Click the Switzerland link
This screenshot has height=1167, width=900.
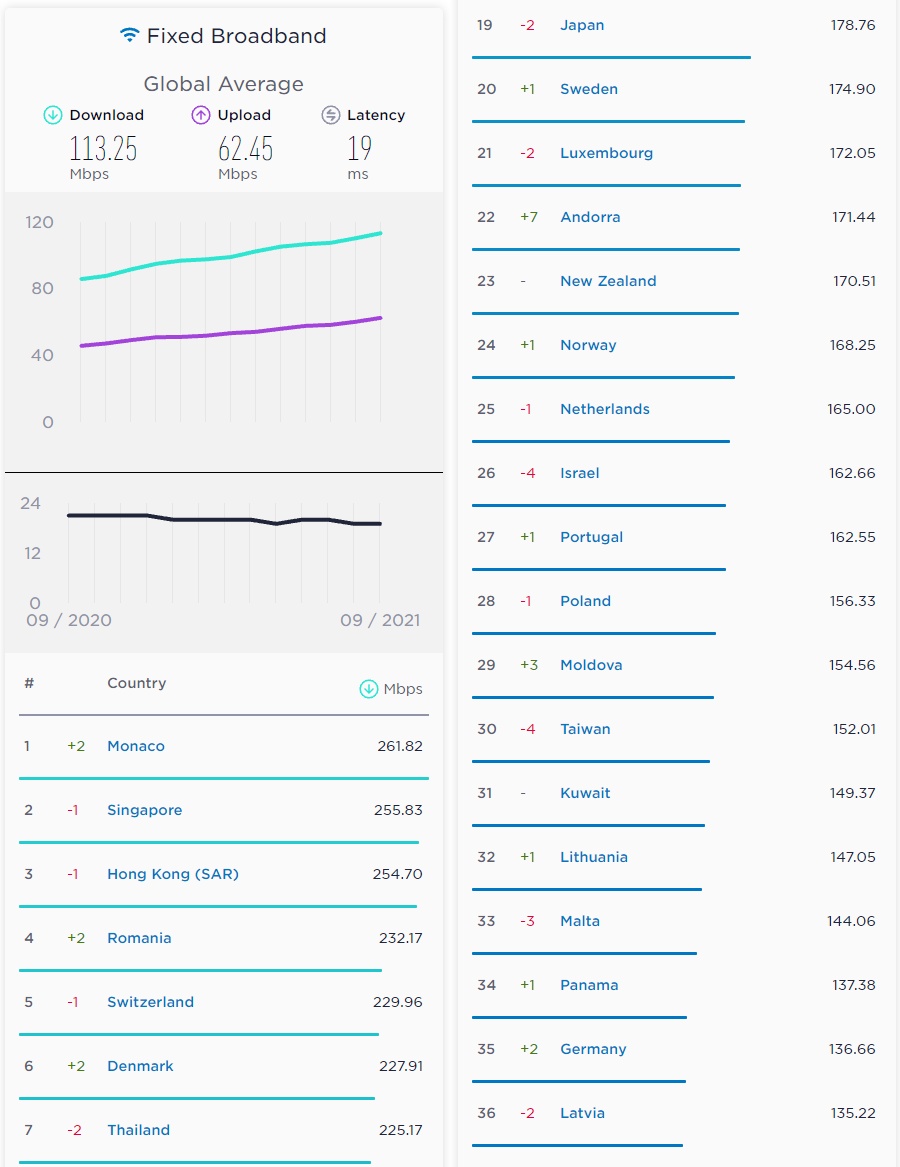[x=151, y=1002]
